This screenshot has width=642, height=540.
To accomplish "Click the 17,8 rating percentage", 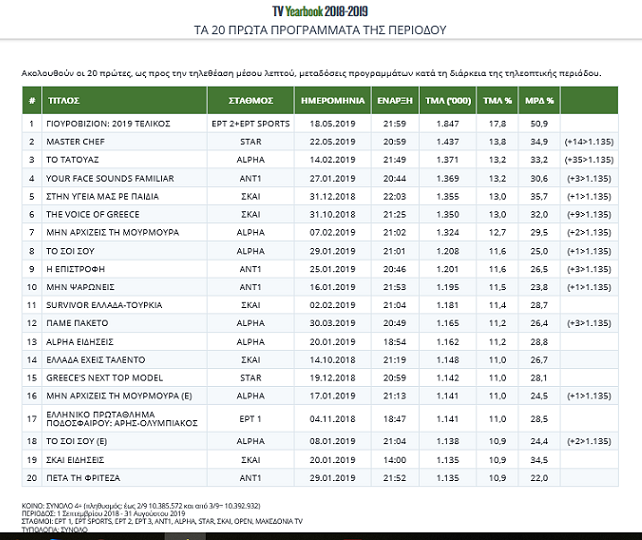I will coord(497,124).
